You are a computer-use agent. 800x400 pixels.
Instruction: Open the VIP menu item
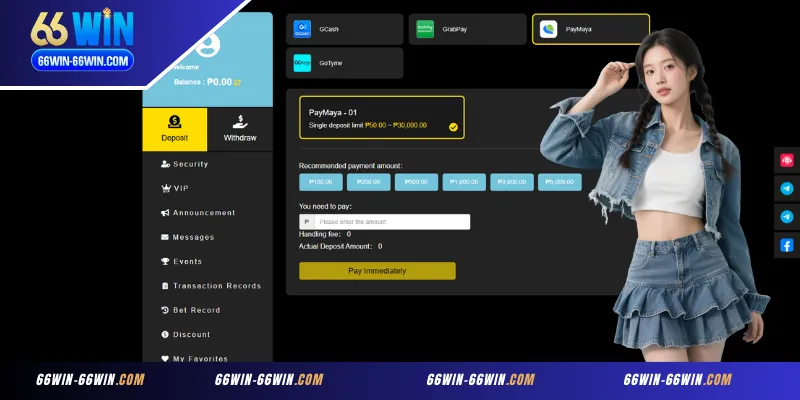[x=207, y=189]
